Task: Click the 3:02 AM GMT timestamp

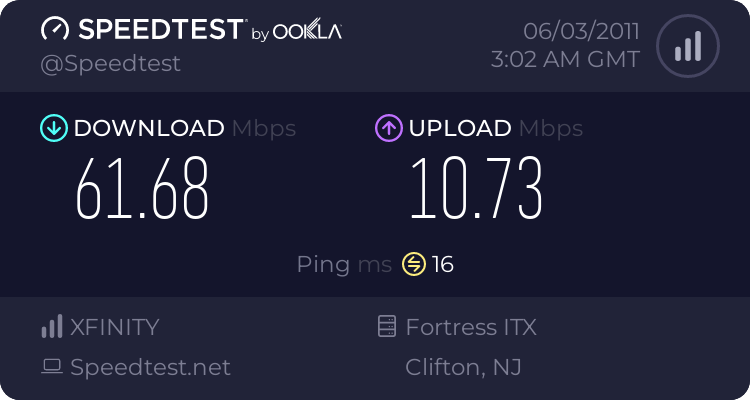Action: click(565, 60)
